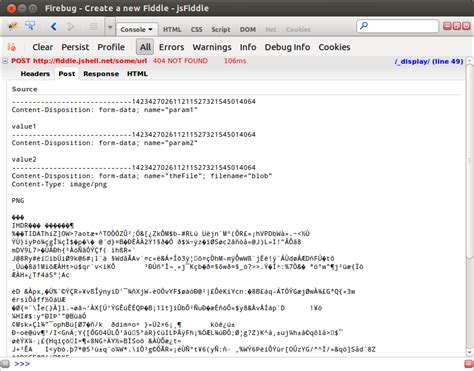Click the name="param2" Content-Disposition line
The width and height of the screenshot is (474, 371).
pos(105,143)
